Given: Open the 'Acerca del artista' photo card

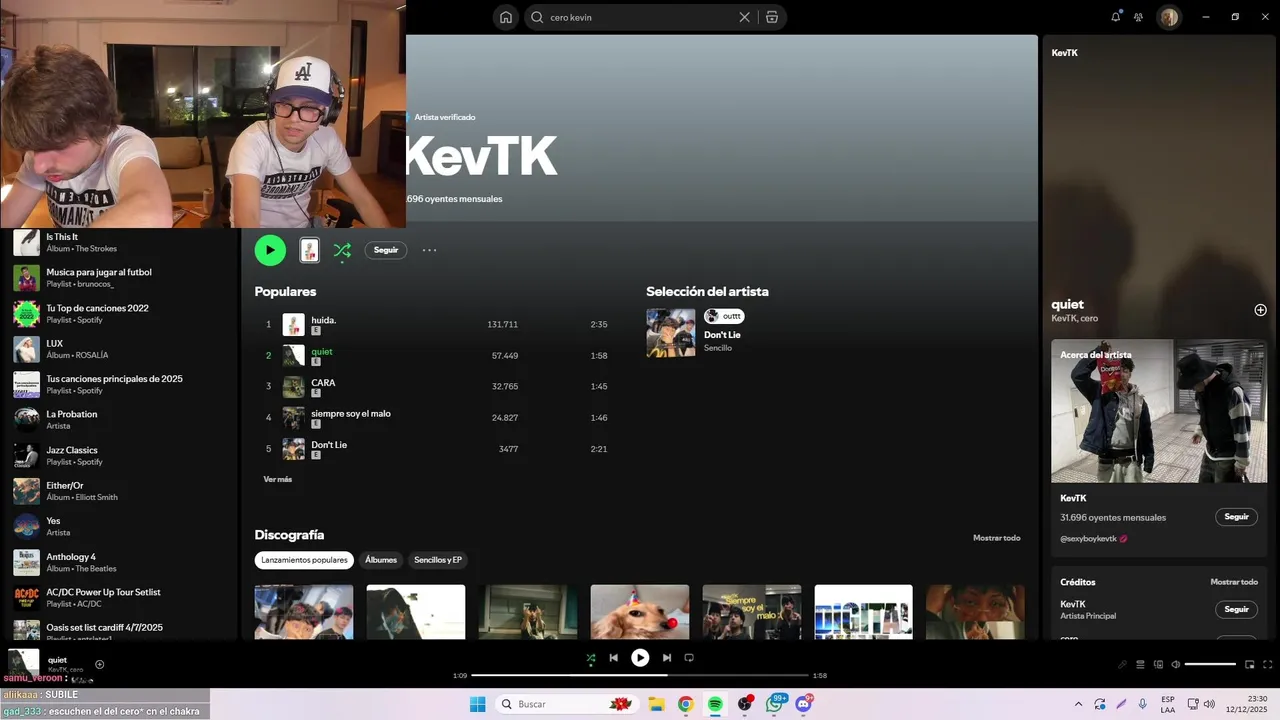Looking at the screenshot, I should pos(1159,411).
